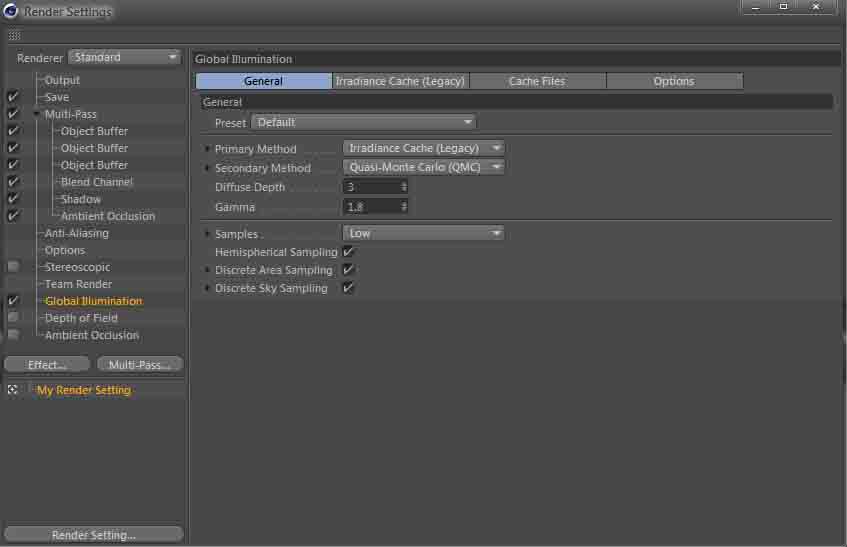
Task: Select Global Illumination in the tree
Action: 93,301
